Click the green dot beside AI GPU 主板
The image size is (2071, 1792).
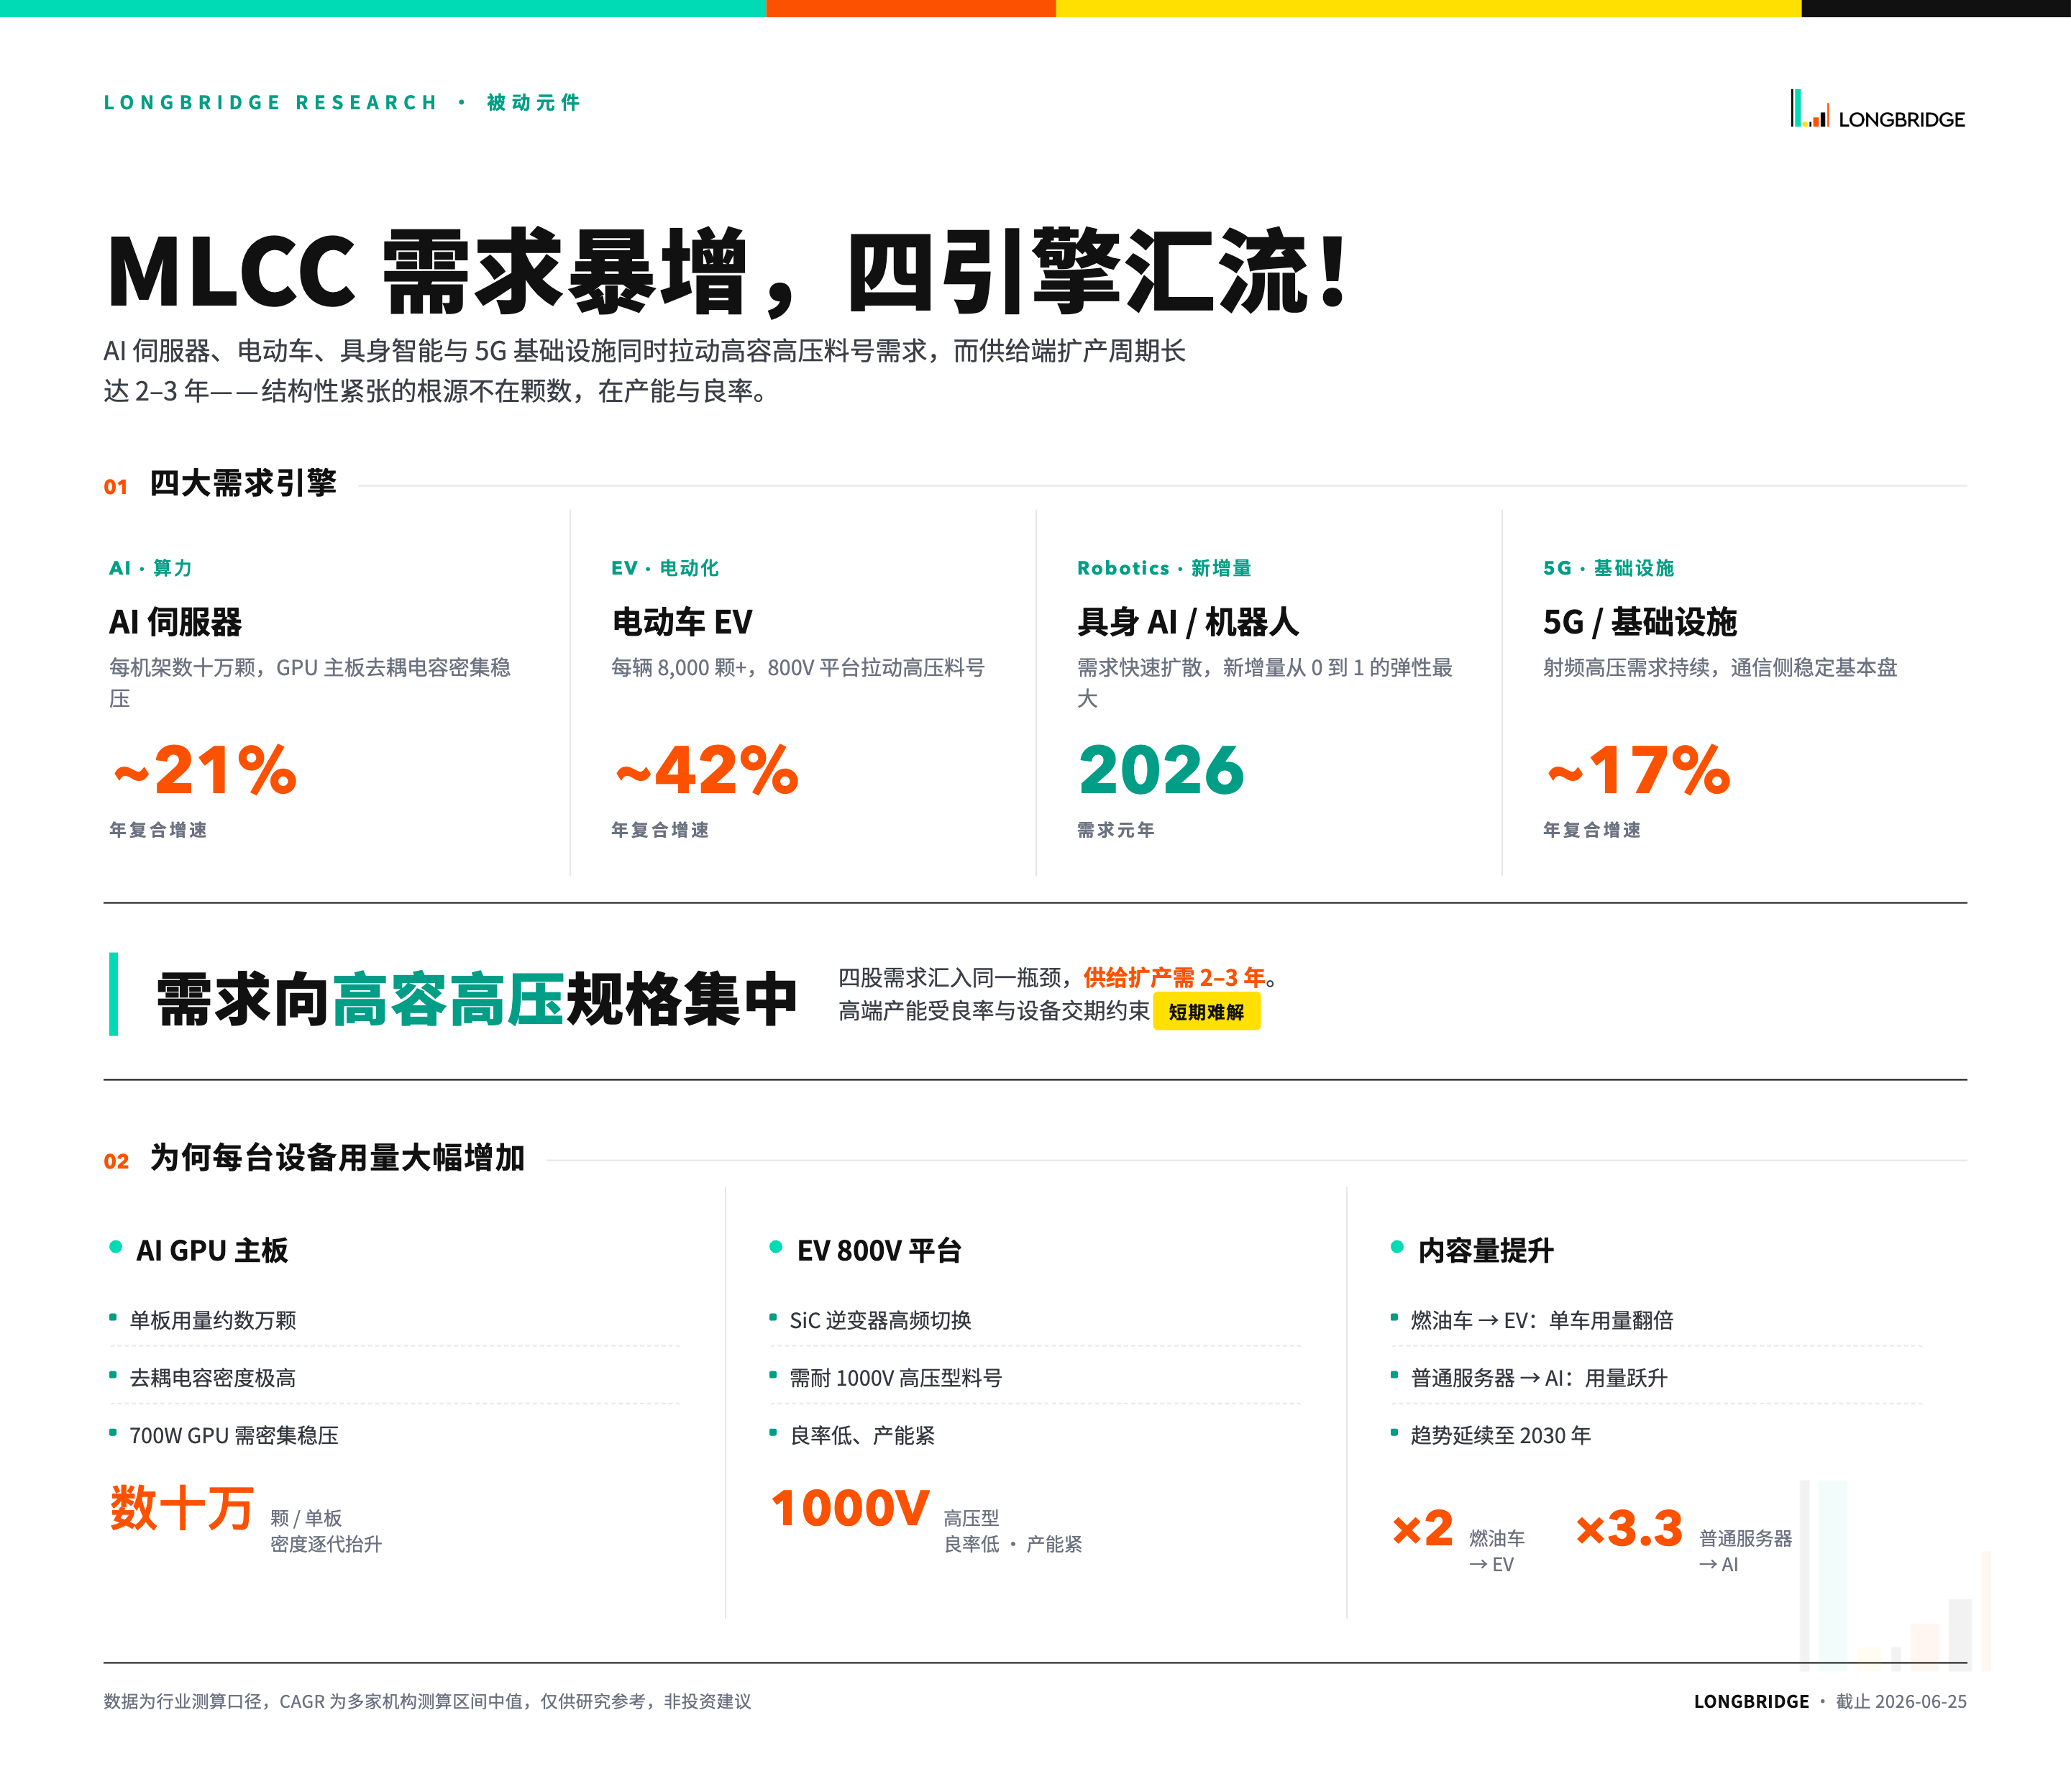point(116,1247)
